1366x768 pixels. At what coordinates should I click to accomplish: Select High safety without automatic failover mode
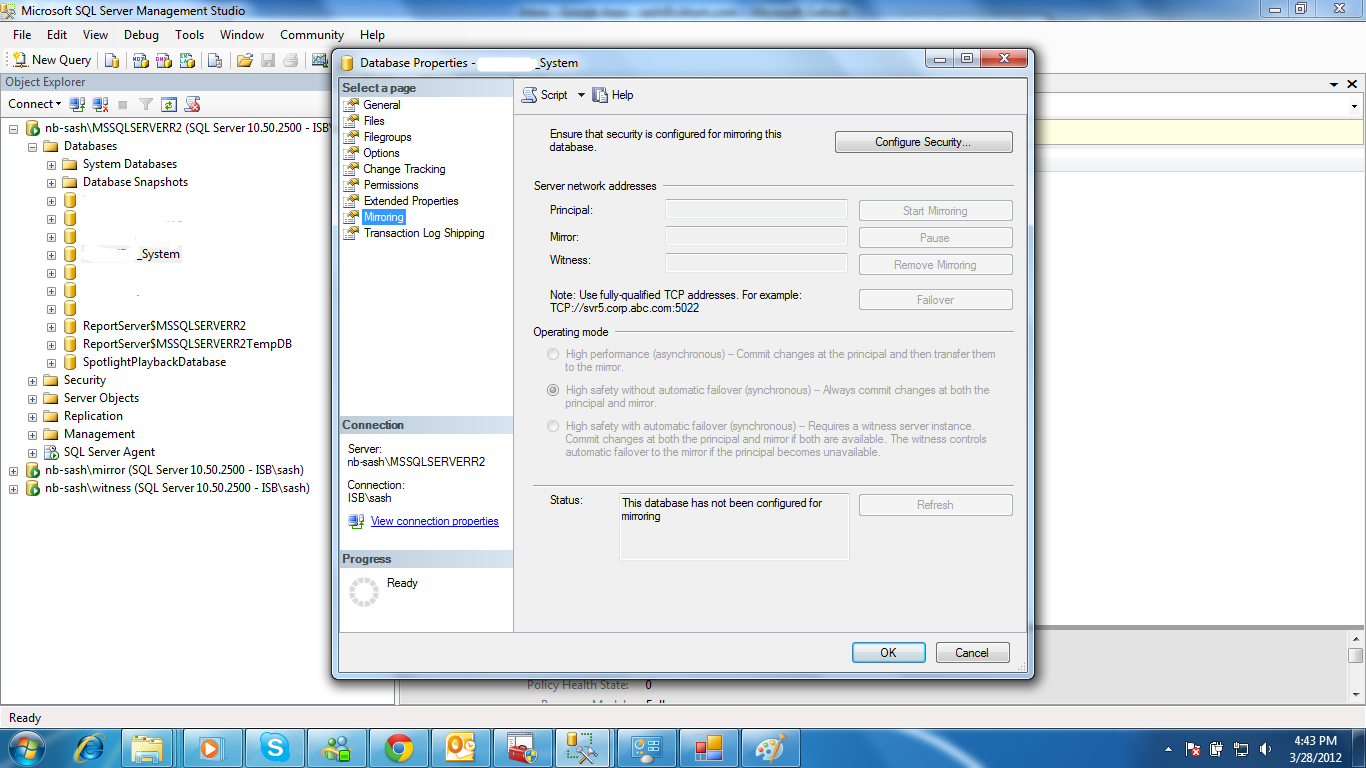(553, 389)
